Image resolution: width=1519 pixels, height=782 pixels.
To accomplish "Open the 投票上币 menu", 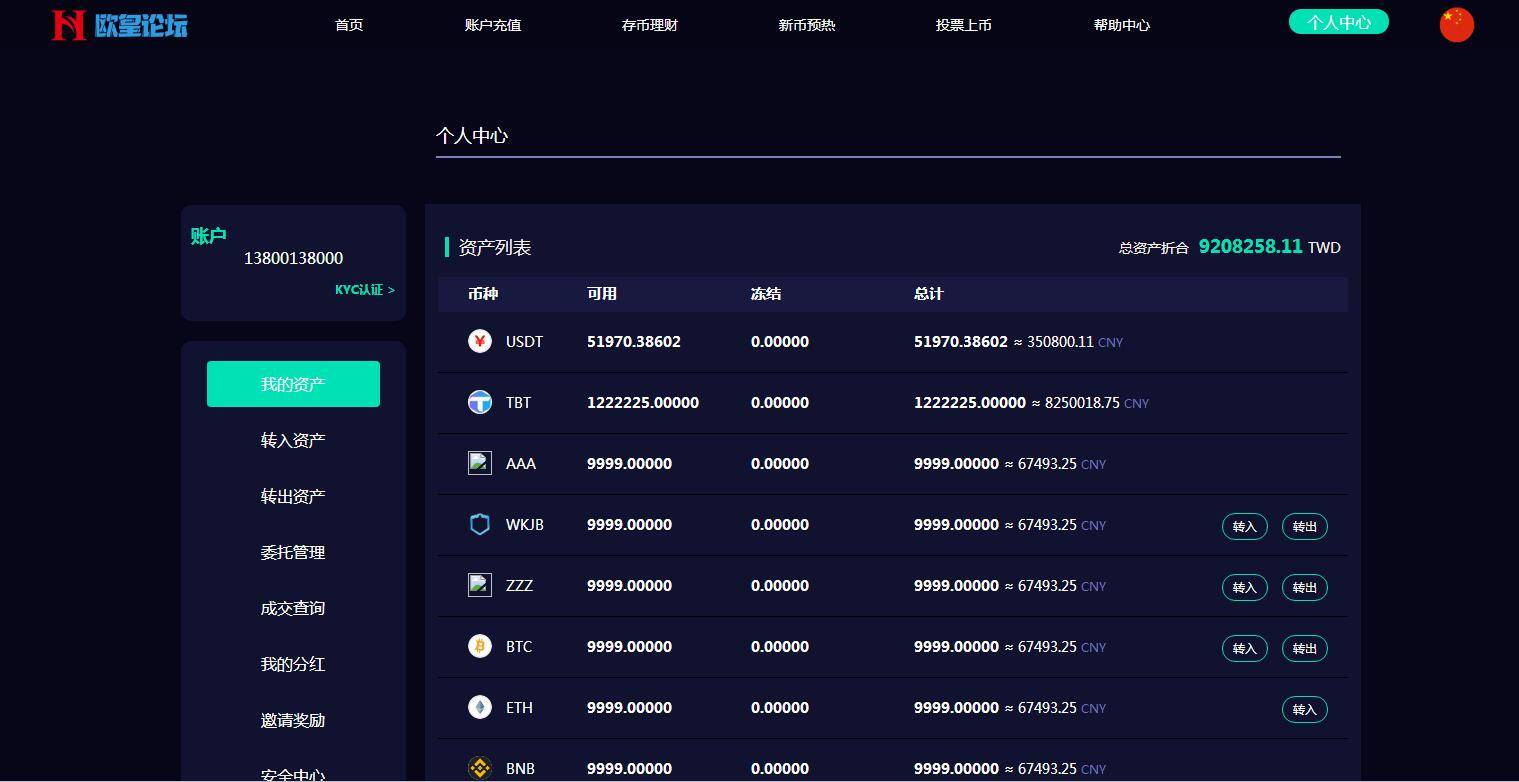I will (964, 25).
